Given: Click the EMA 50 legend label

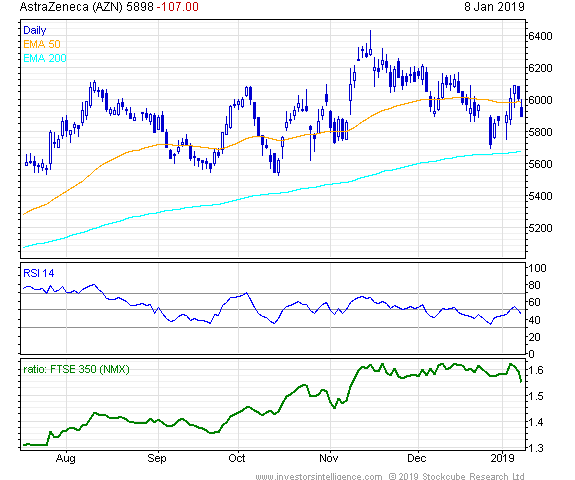Looking at the screenshot, I should point(41,44).
